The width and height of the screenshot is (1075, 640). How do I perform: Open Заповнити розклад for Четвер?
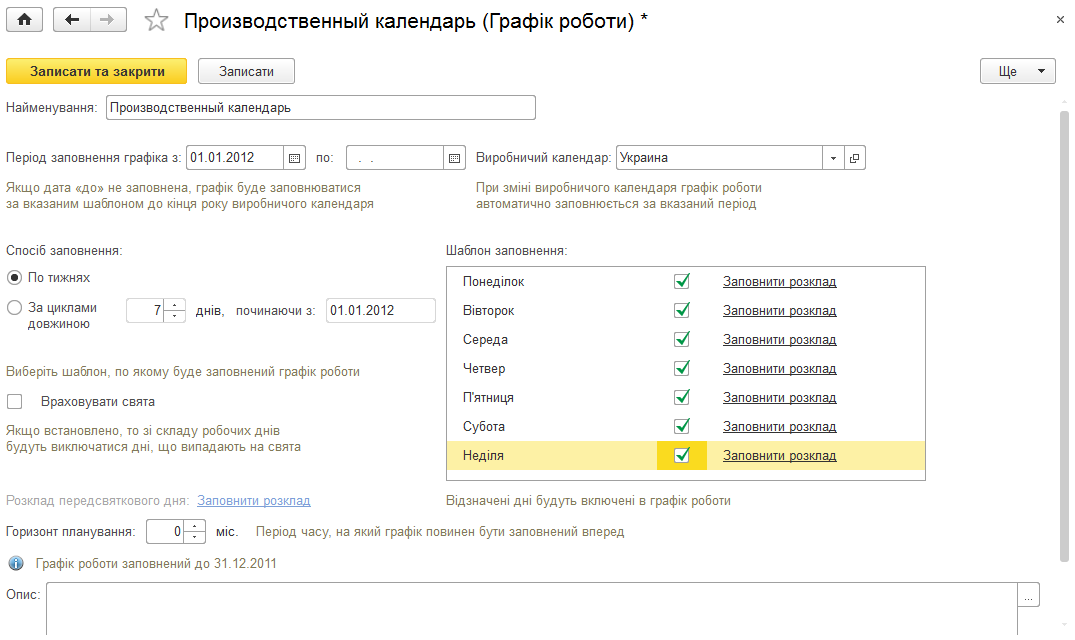tap(780, 369)
